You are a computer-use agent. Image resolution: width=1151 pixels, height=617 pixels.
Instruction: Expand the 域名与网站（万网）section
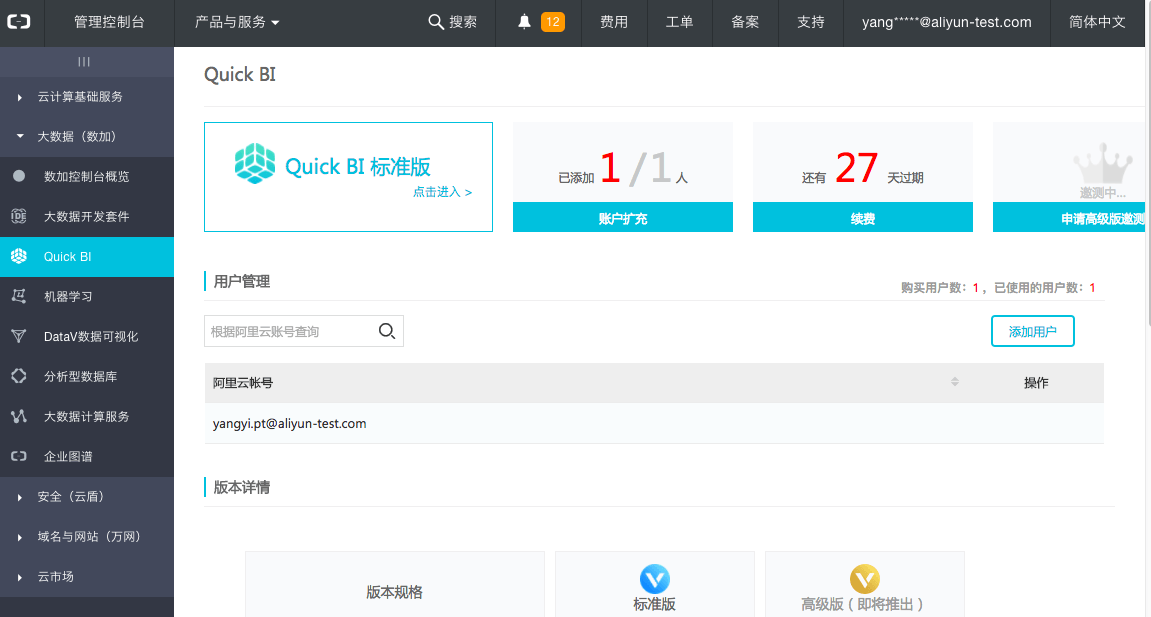(86, 537)
